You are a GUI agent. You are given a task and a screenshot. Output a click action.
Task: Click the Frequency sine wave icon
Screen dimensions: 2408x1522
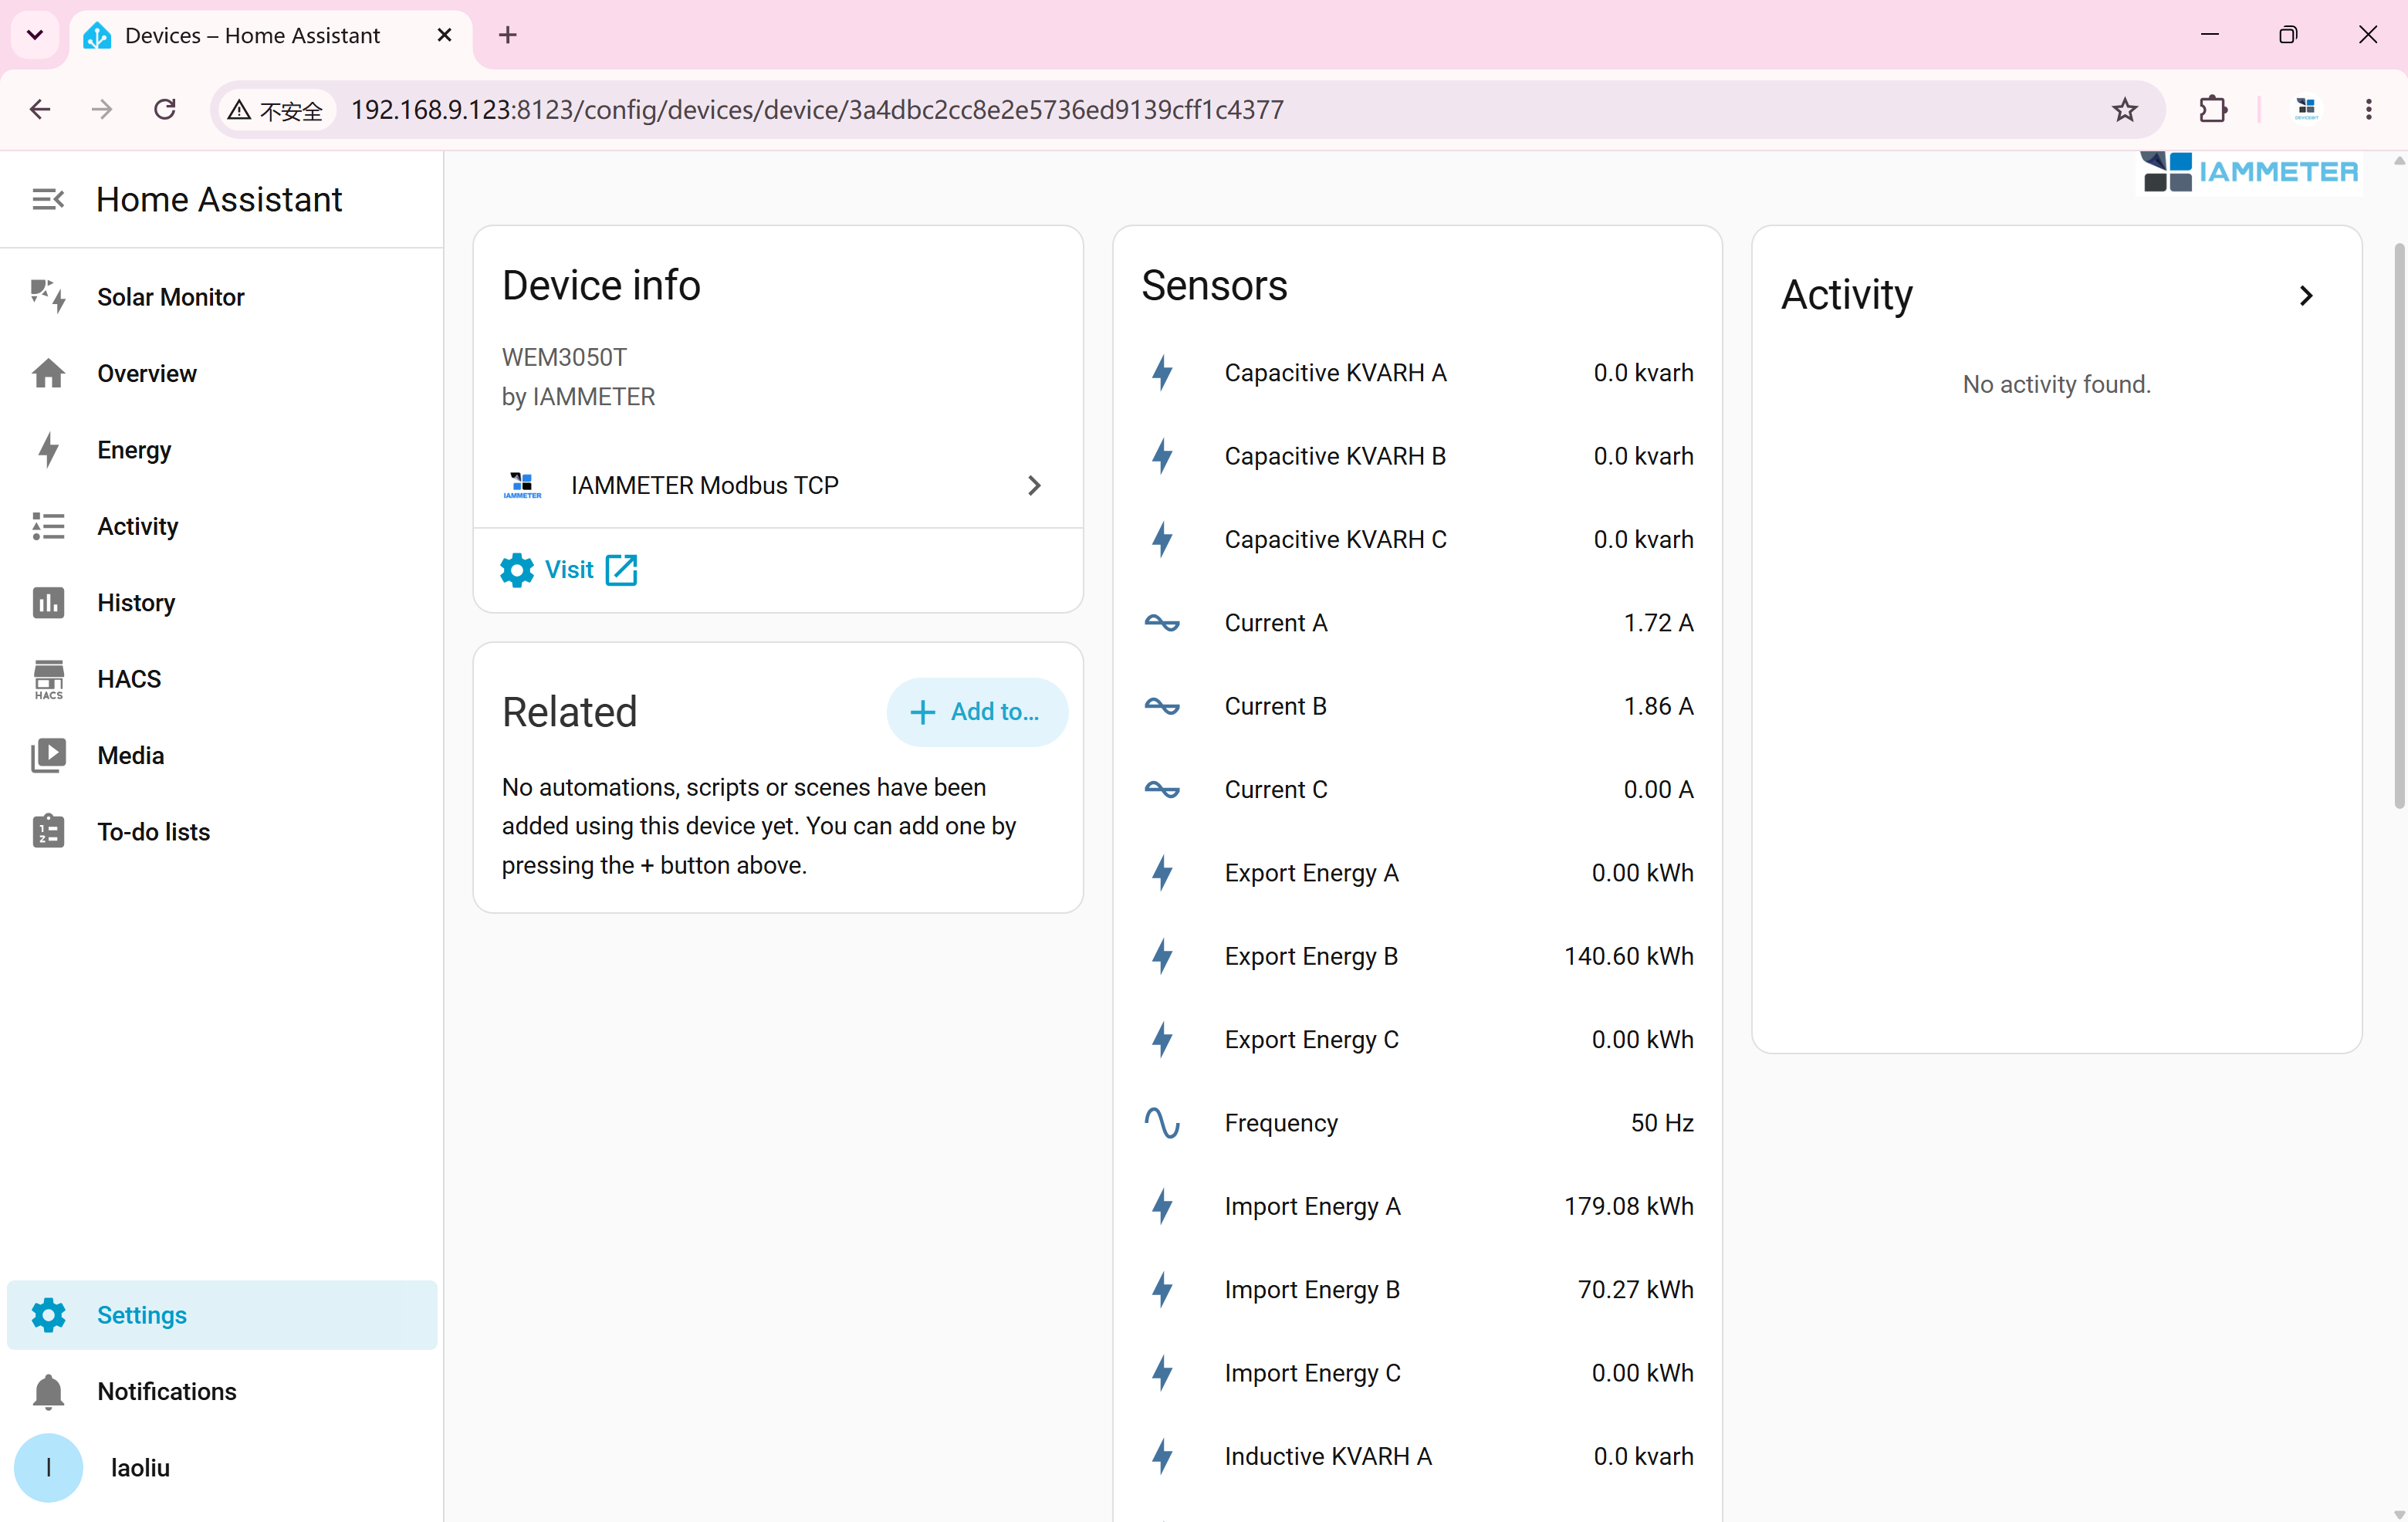coord(1162,1123)
